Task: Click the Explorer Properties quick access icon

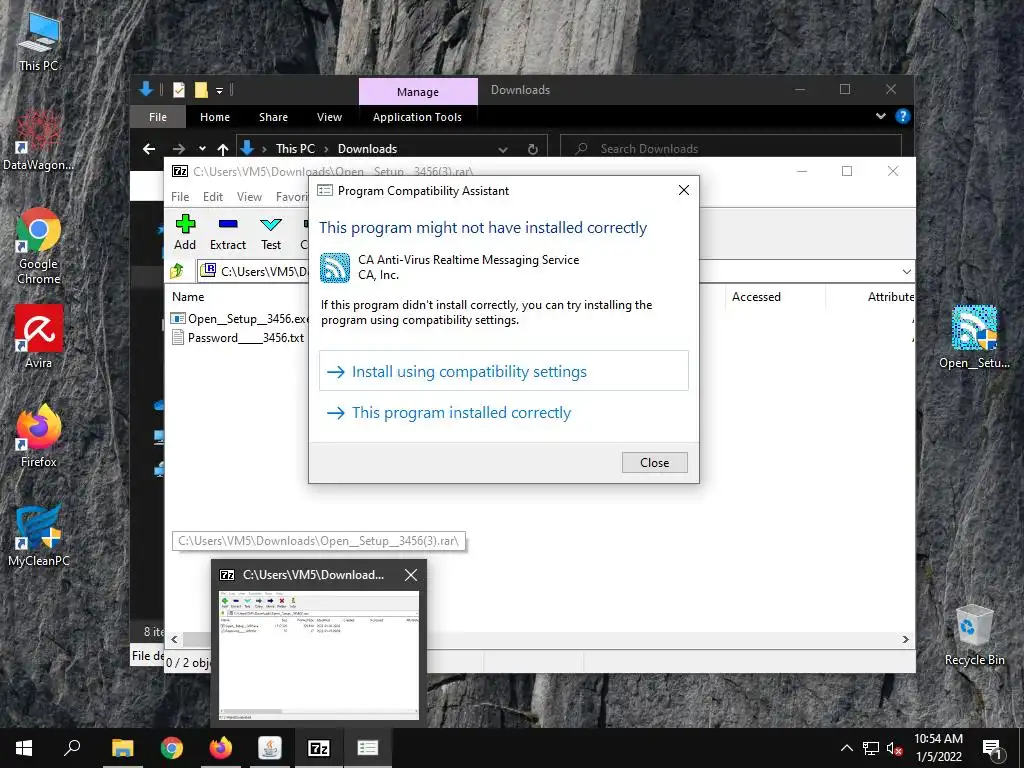Action: pos(178,90)
